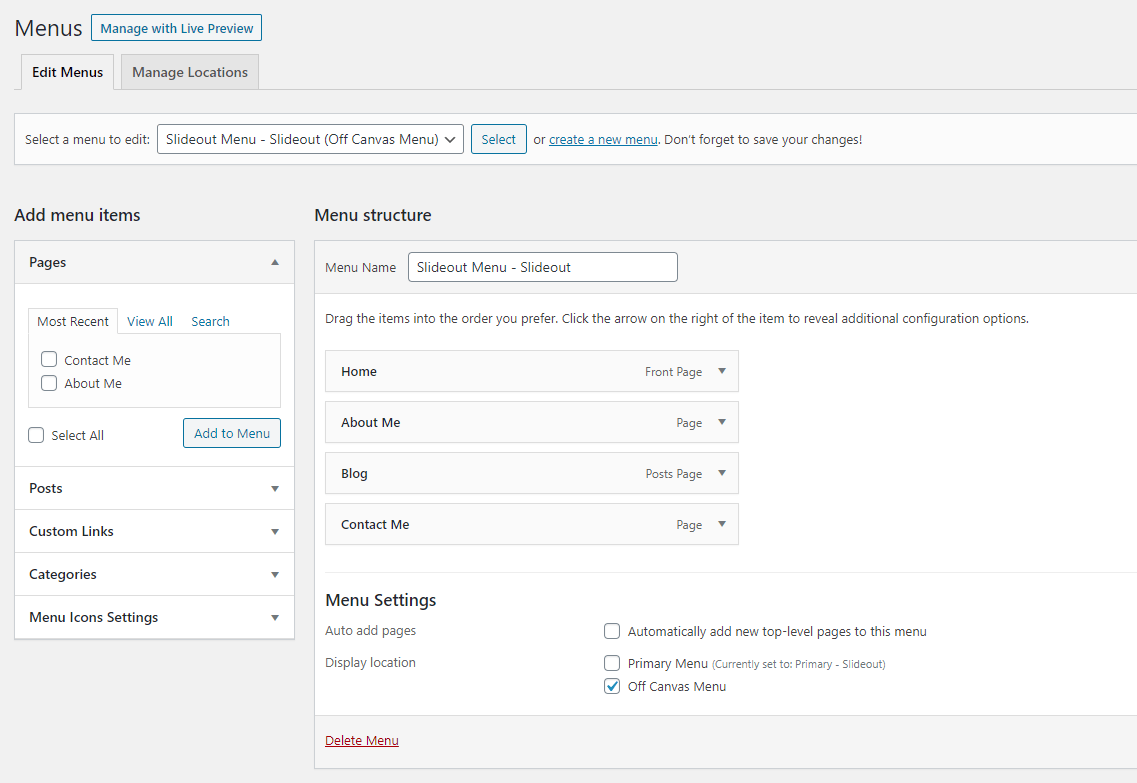Enable automatically add new top-level pages
The width and height of the screenshot is (1137, 783).
click(x=612, y=631)
